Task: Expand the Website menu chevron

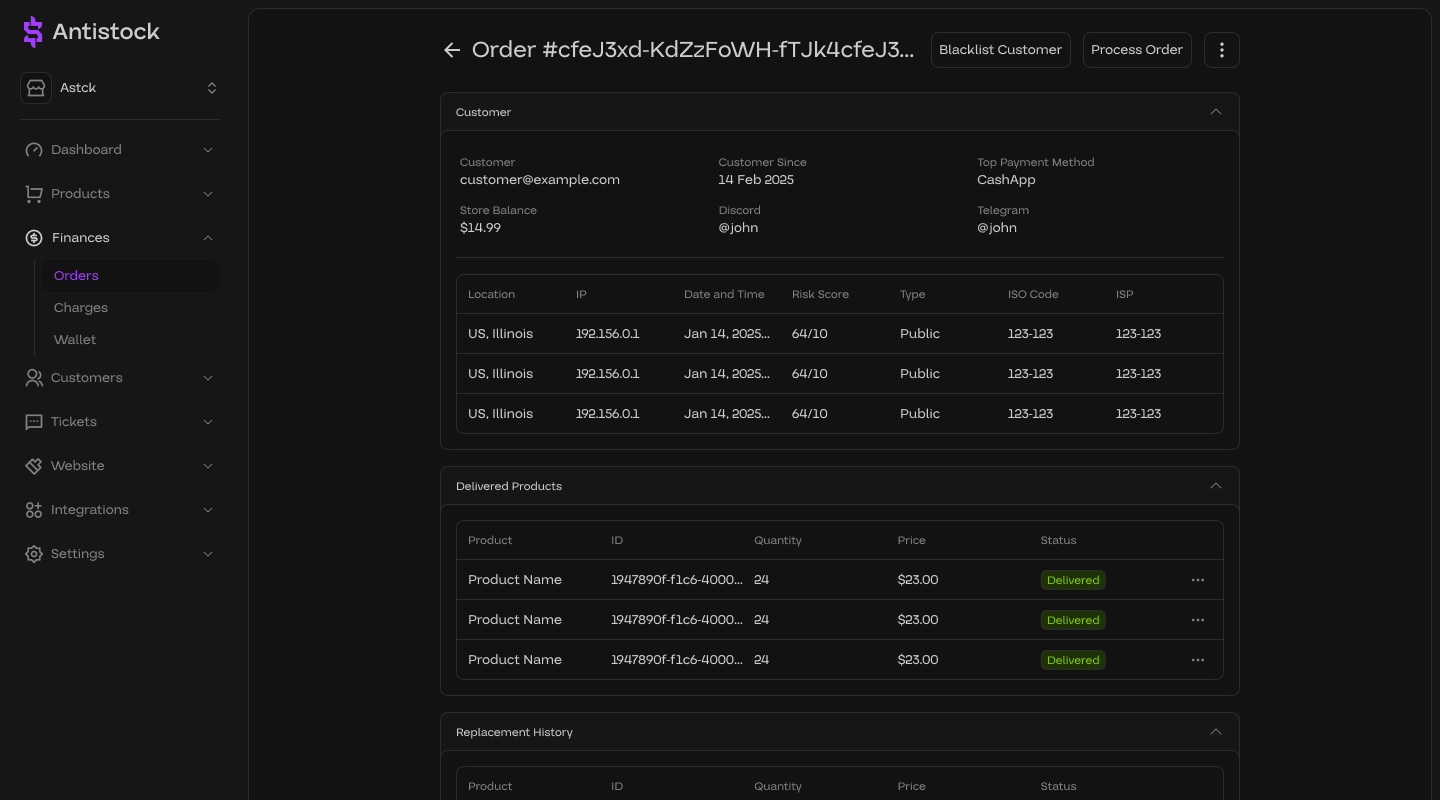Action: click(208, 466)
